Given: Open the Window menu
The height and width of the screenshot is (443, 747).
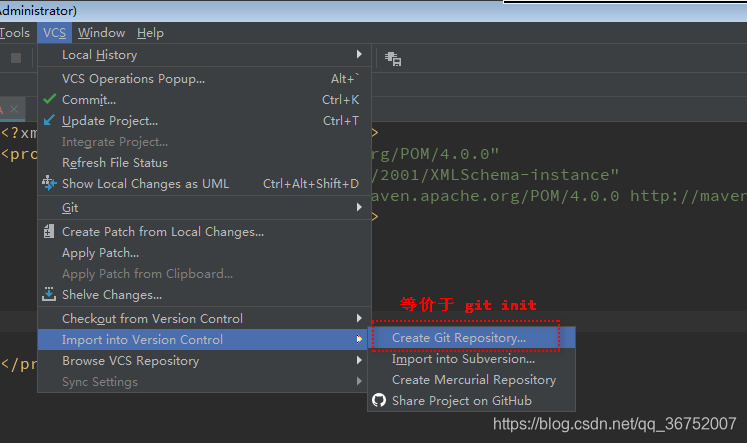Looking at the screenshot, I should (x=101, y=33).
